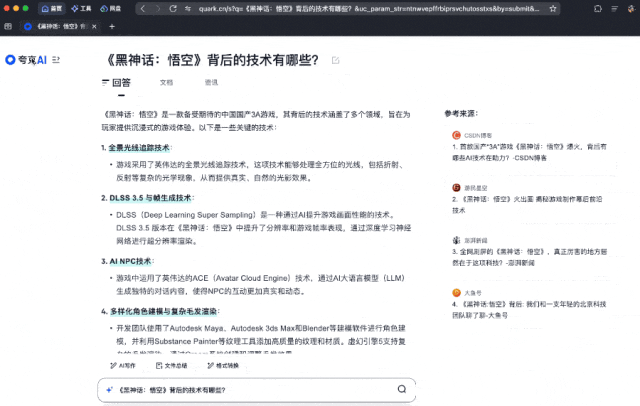Viewport: 640px width, 406px height.
Task: Go forward with the browser forward arrow
Action: point(160,8)
